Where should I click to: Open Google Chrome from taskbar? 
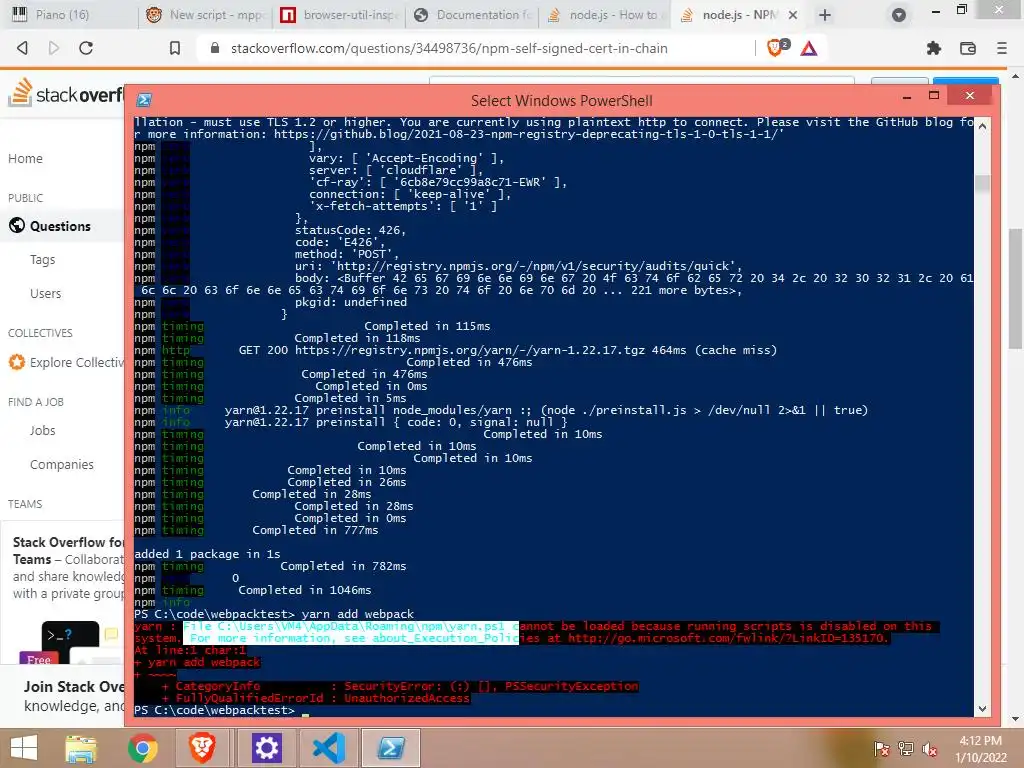point(142,748)
